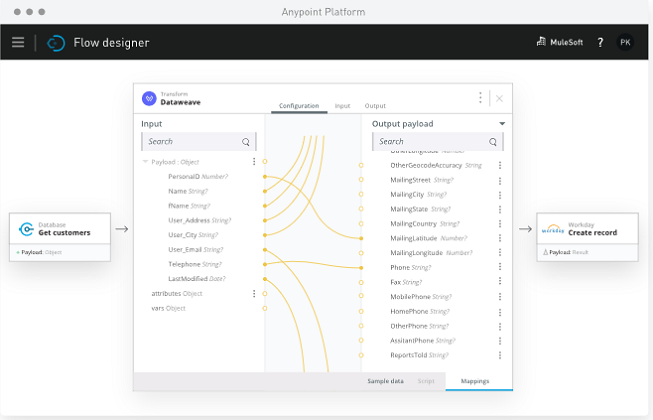Click the Flow designer logo icon
Image resolution: width=653 pixels, height=420 pixels.
coord(56,43)
